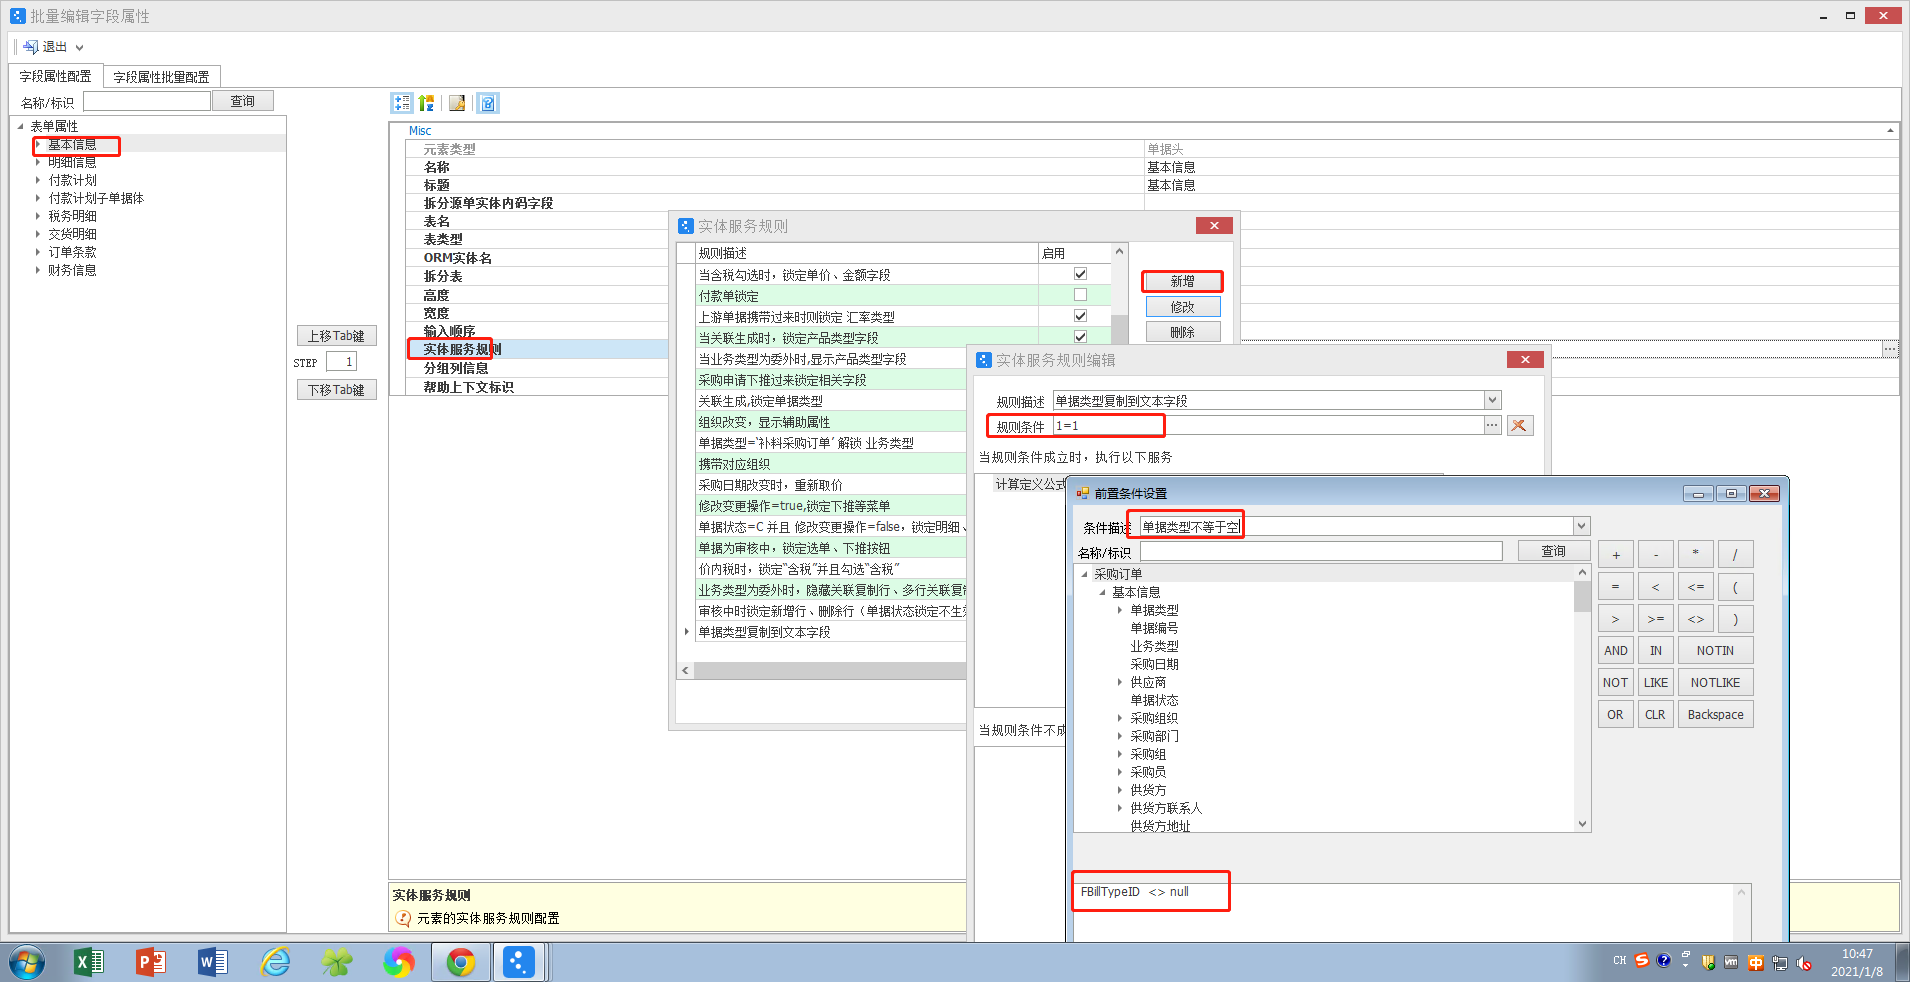1910x982 pixels.
Task: Select the 财务信息 tree item
Action: point(72,270)
